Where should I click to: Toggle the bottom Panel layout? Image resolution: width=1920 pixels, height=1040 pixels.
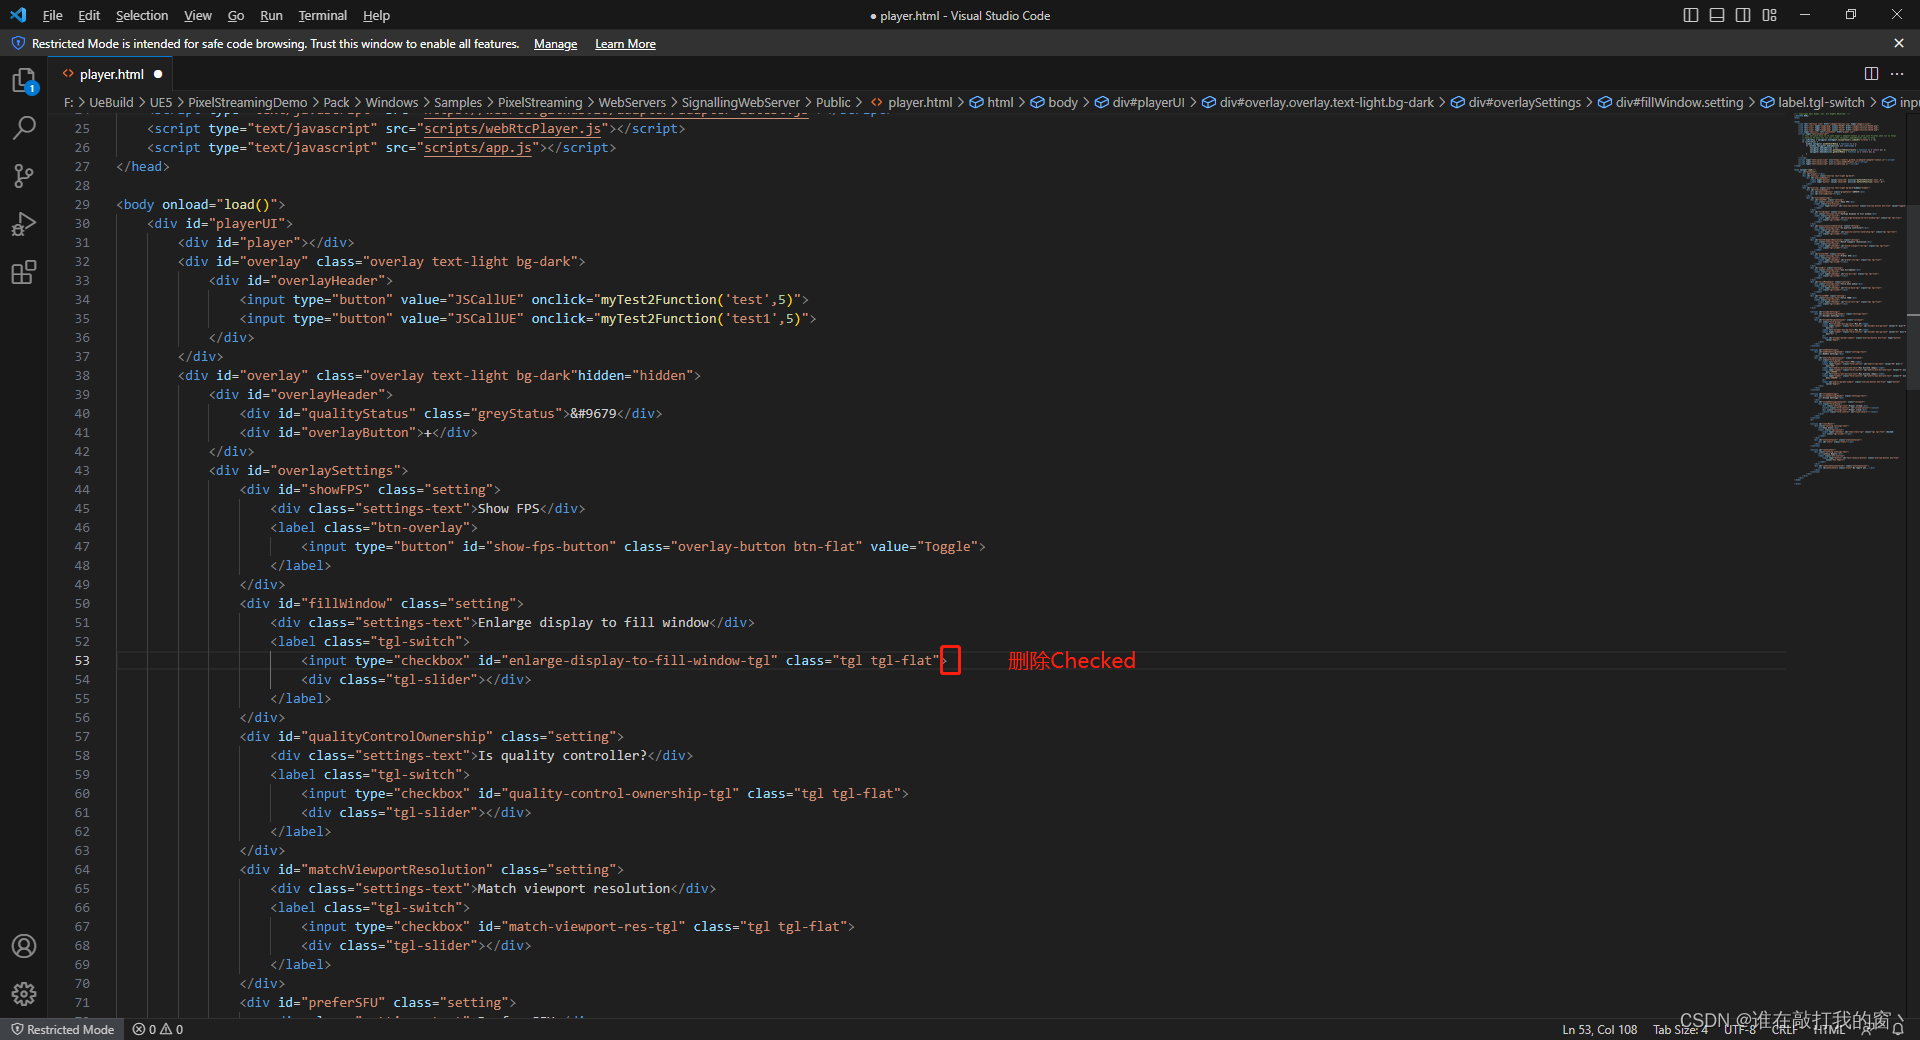click(x=1717, y=15)
